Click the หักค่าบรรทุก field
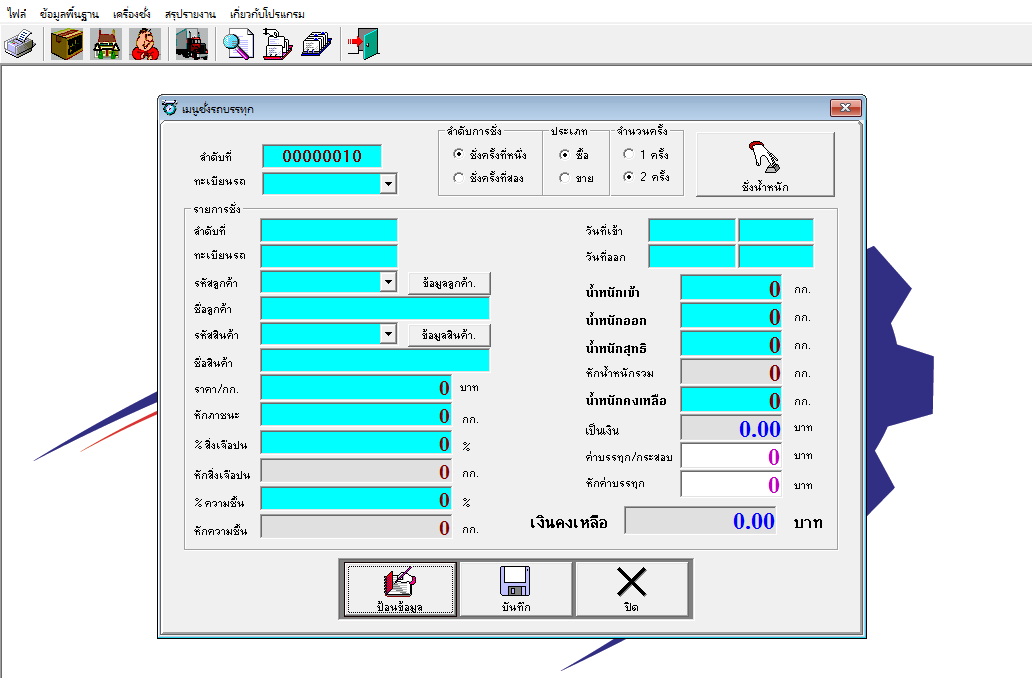 pyautogui.click(x=731, y=484)
